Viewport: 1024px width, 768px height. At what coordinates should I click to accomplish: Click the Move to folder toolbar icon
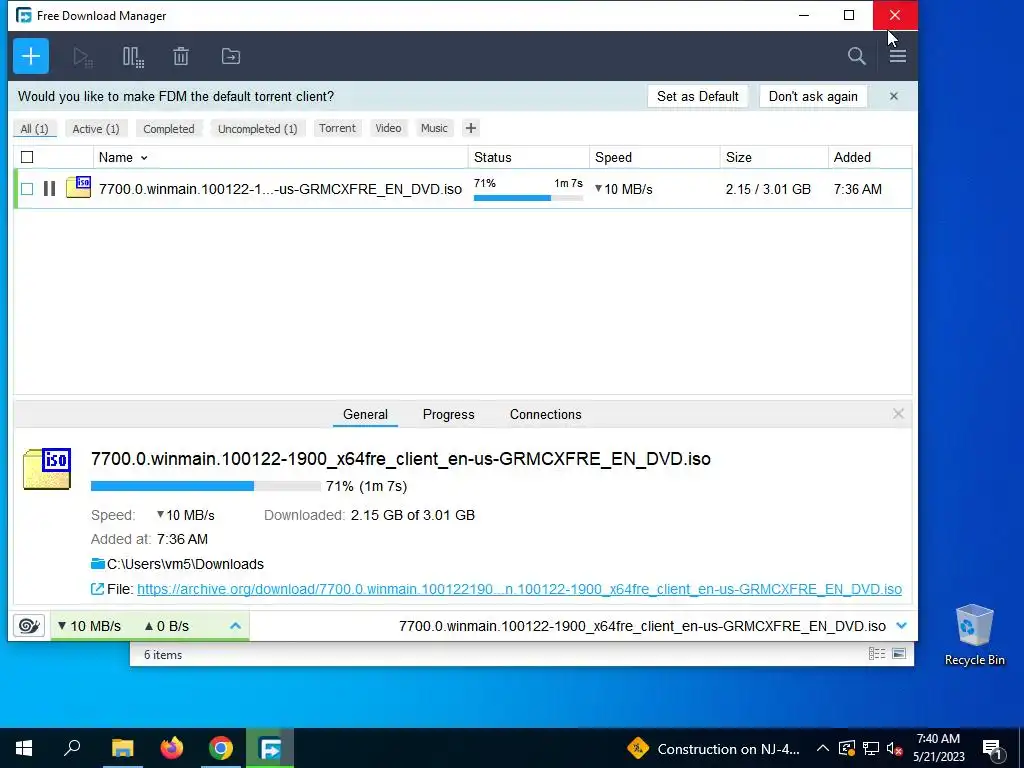coord(231,57)
